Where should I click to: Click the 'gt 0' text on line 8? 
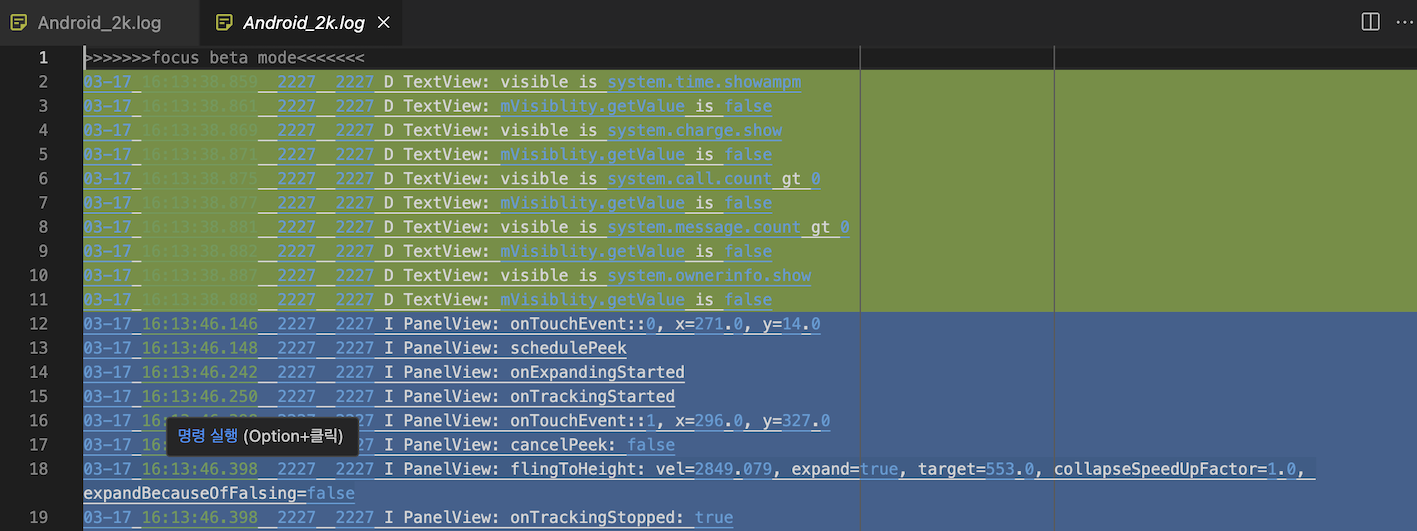pos(830,227)
